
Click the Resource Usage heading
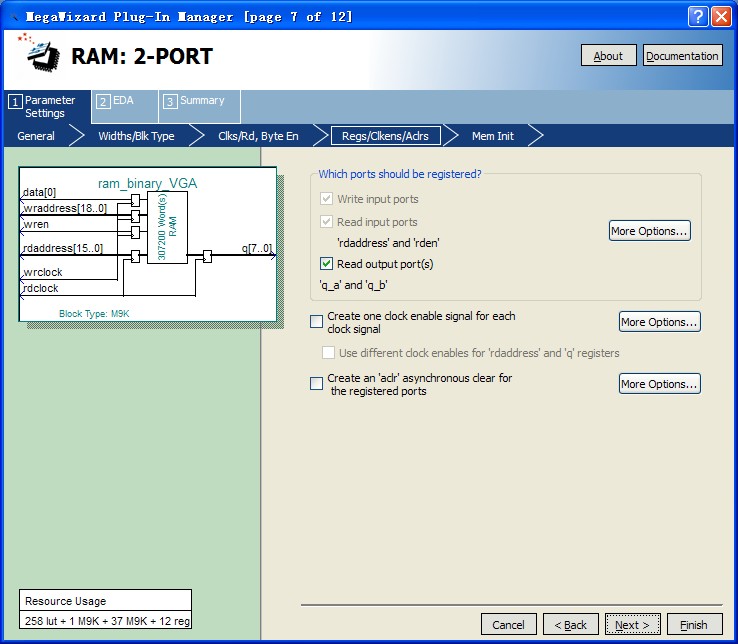point(65,601)
